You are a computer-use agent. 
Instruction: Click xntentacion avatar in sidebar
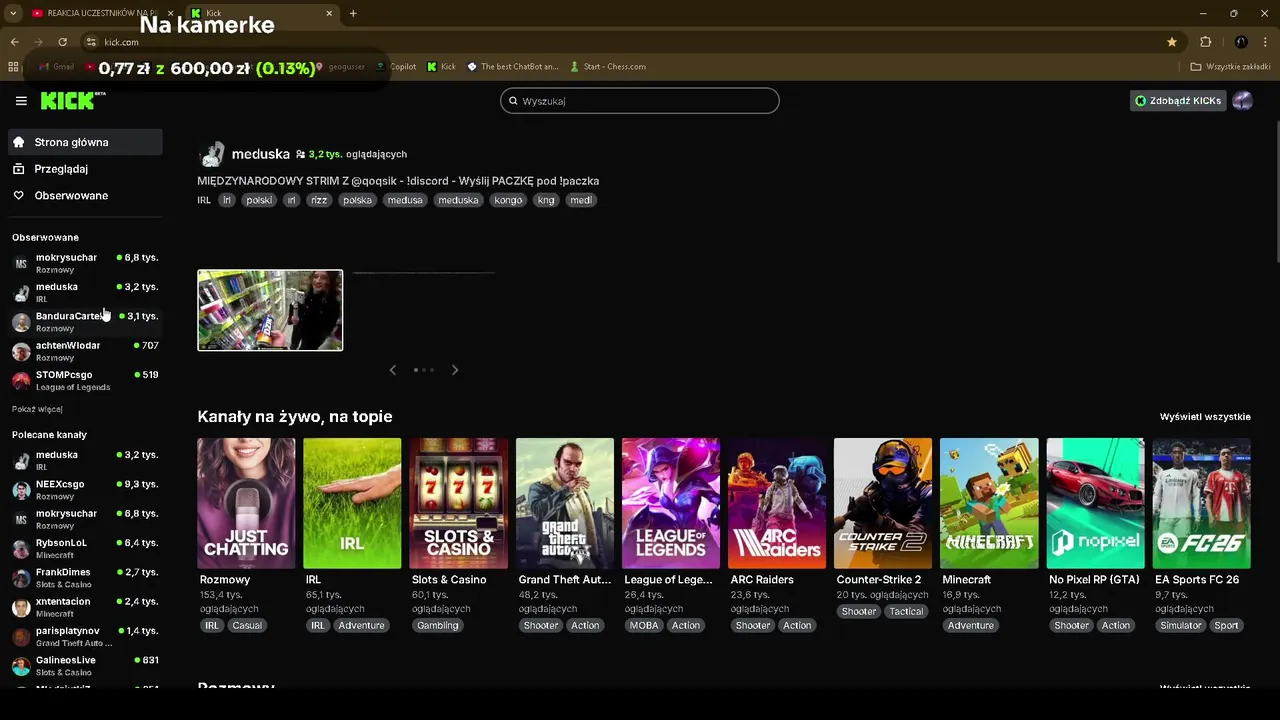(x=21, y=607)
